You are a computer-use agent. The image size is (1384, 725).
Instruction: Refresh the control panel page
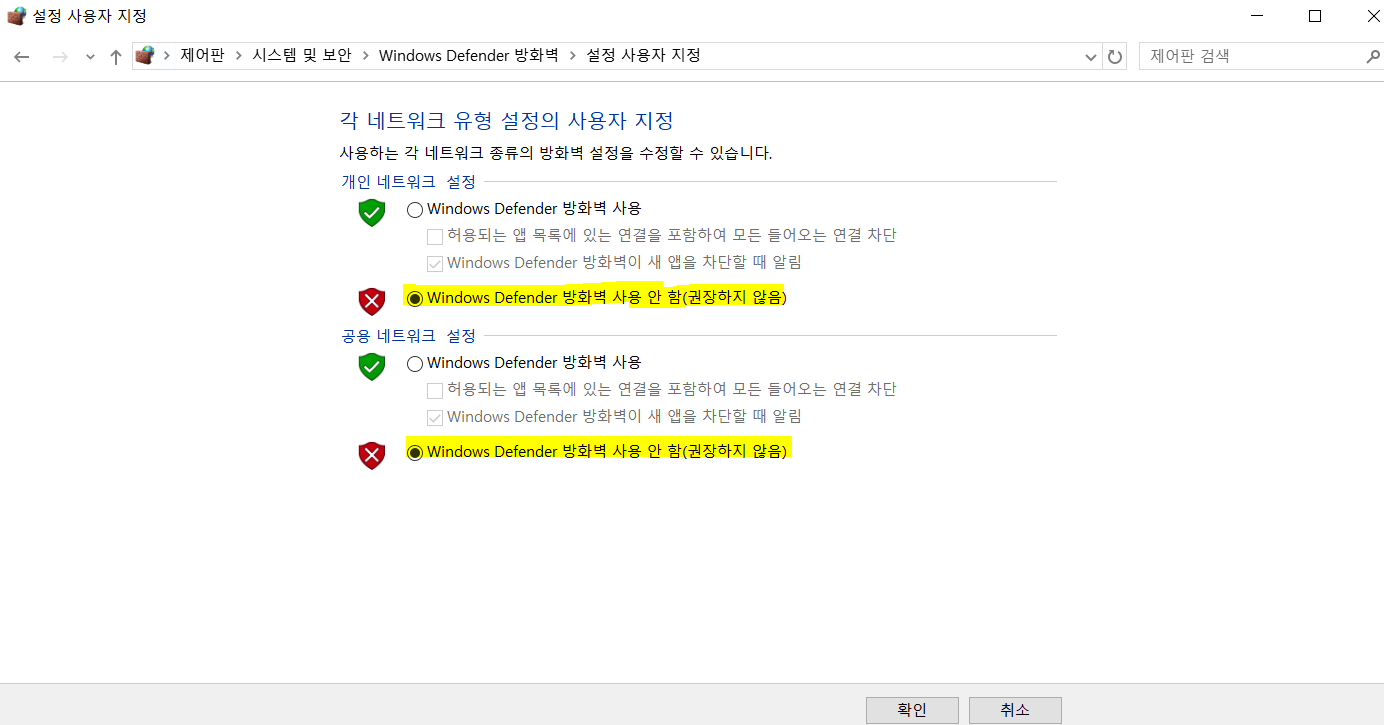pyautogui.click(x=1115, y=57)
